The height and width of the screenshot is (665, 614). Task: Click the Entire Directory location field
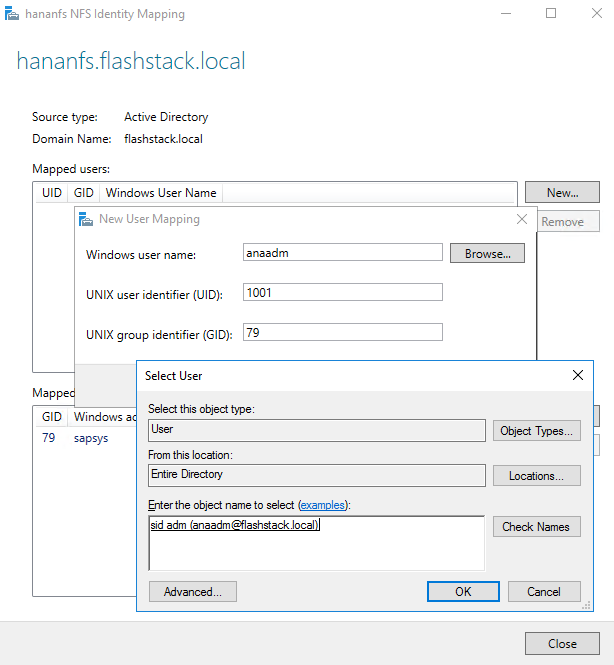(317, 475)
